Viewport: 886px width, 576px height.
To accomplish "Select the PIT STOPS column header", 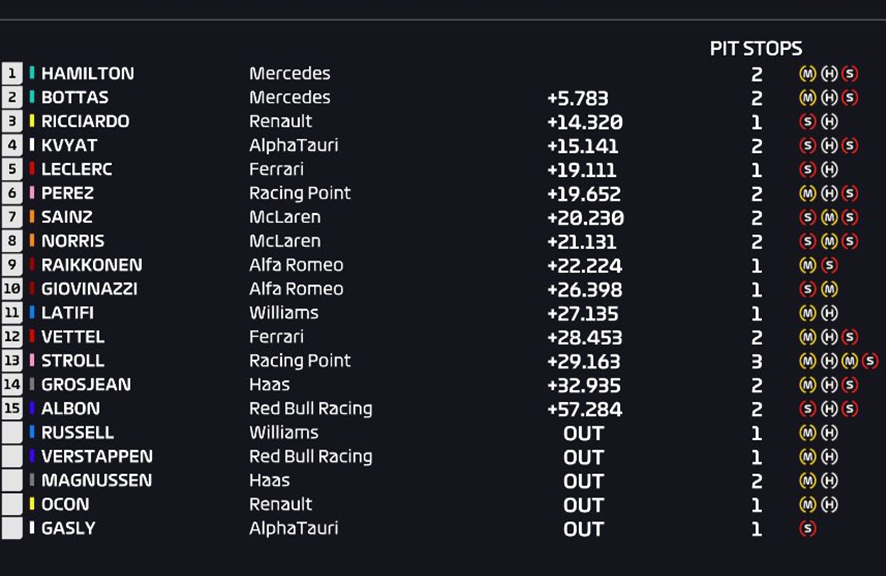I will 755,48.
